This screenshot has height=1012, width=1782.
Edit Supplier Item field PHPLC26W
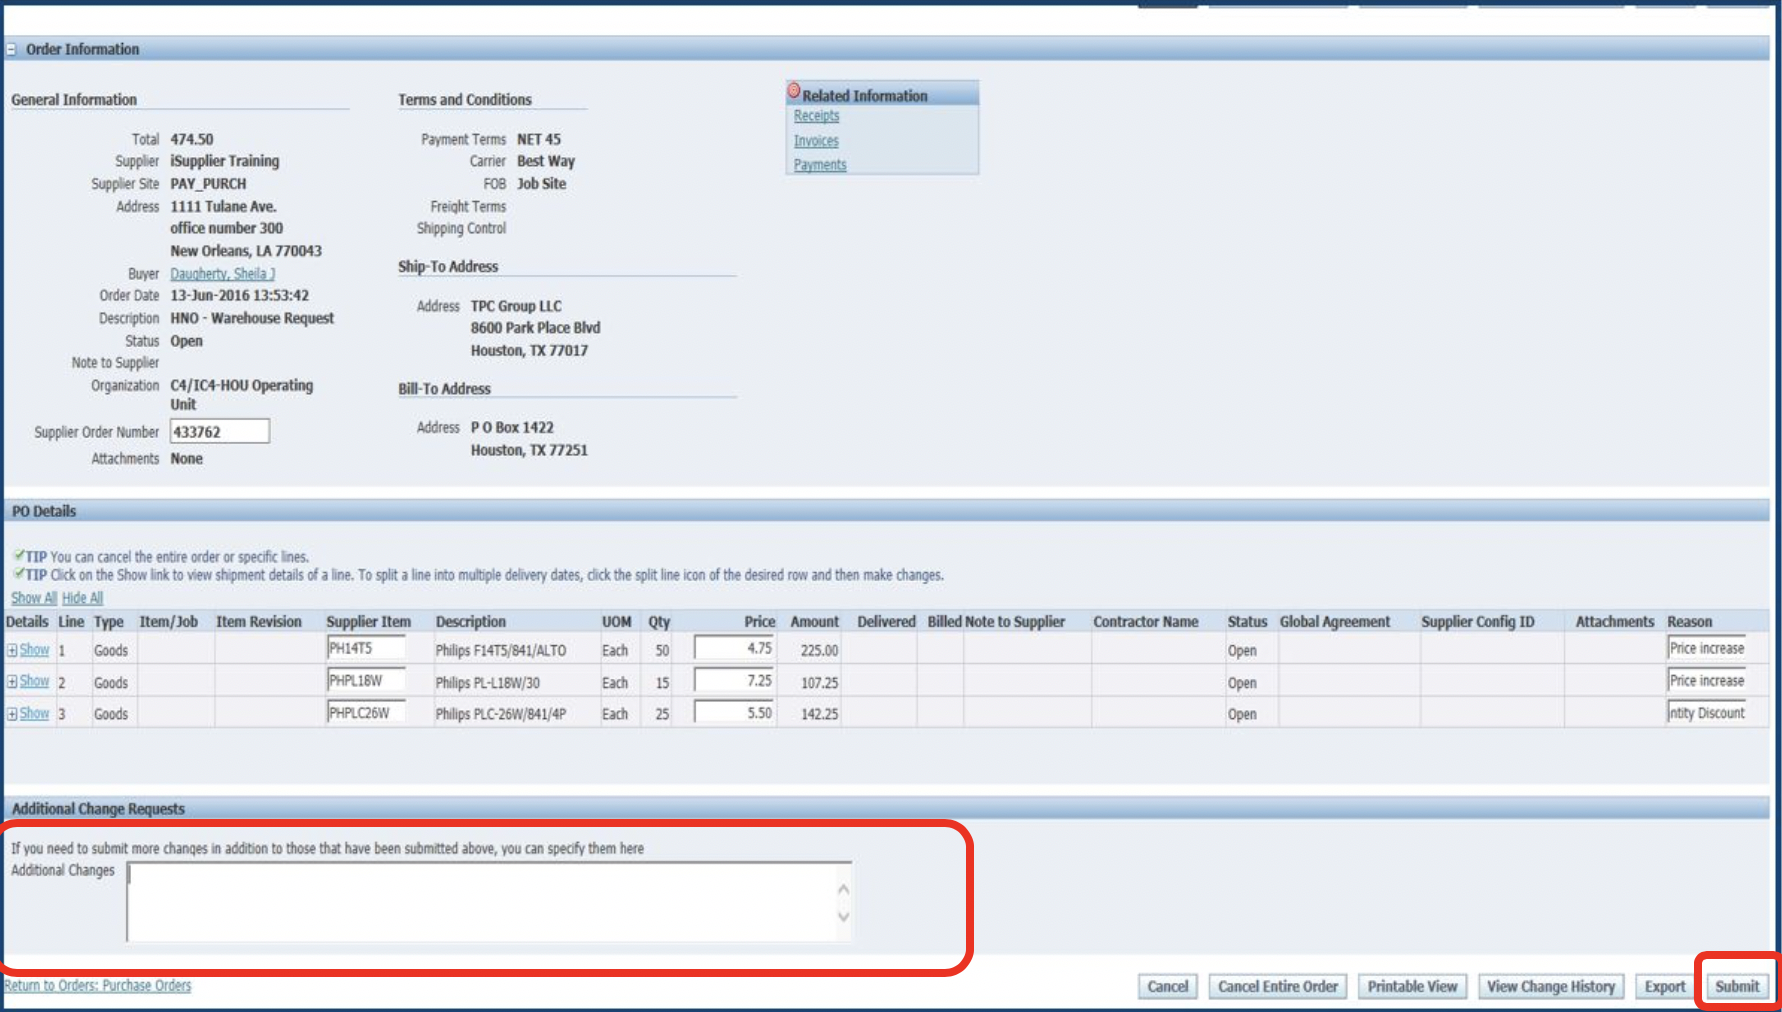[x=366, y=713]
